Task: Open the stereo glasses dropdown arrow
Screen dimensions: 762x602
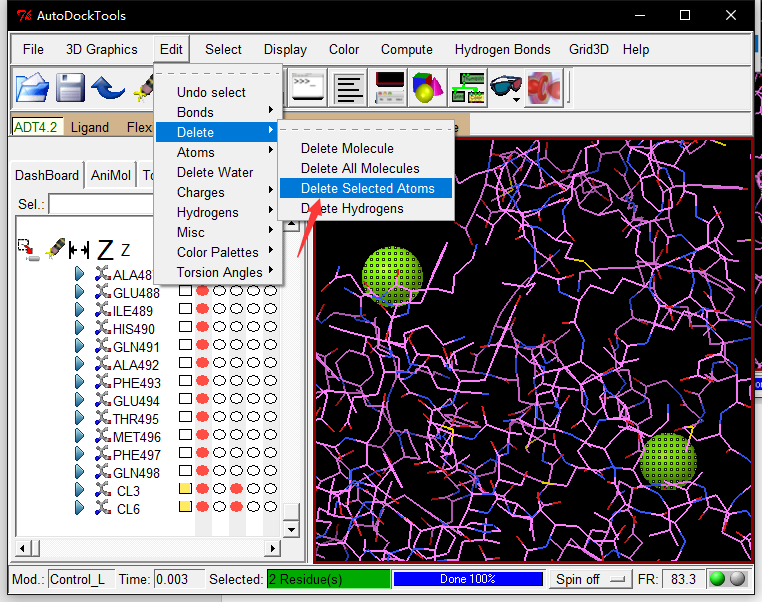Action: (x=516, y=100)
